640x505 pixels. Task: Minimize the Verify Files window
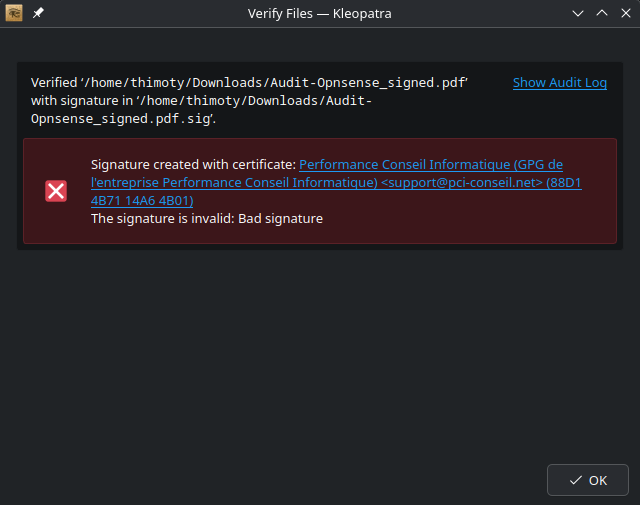pyautogui.click(x=578, y=13)
